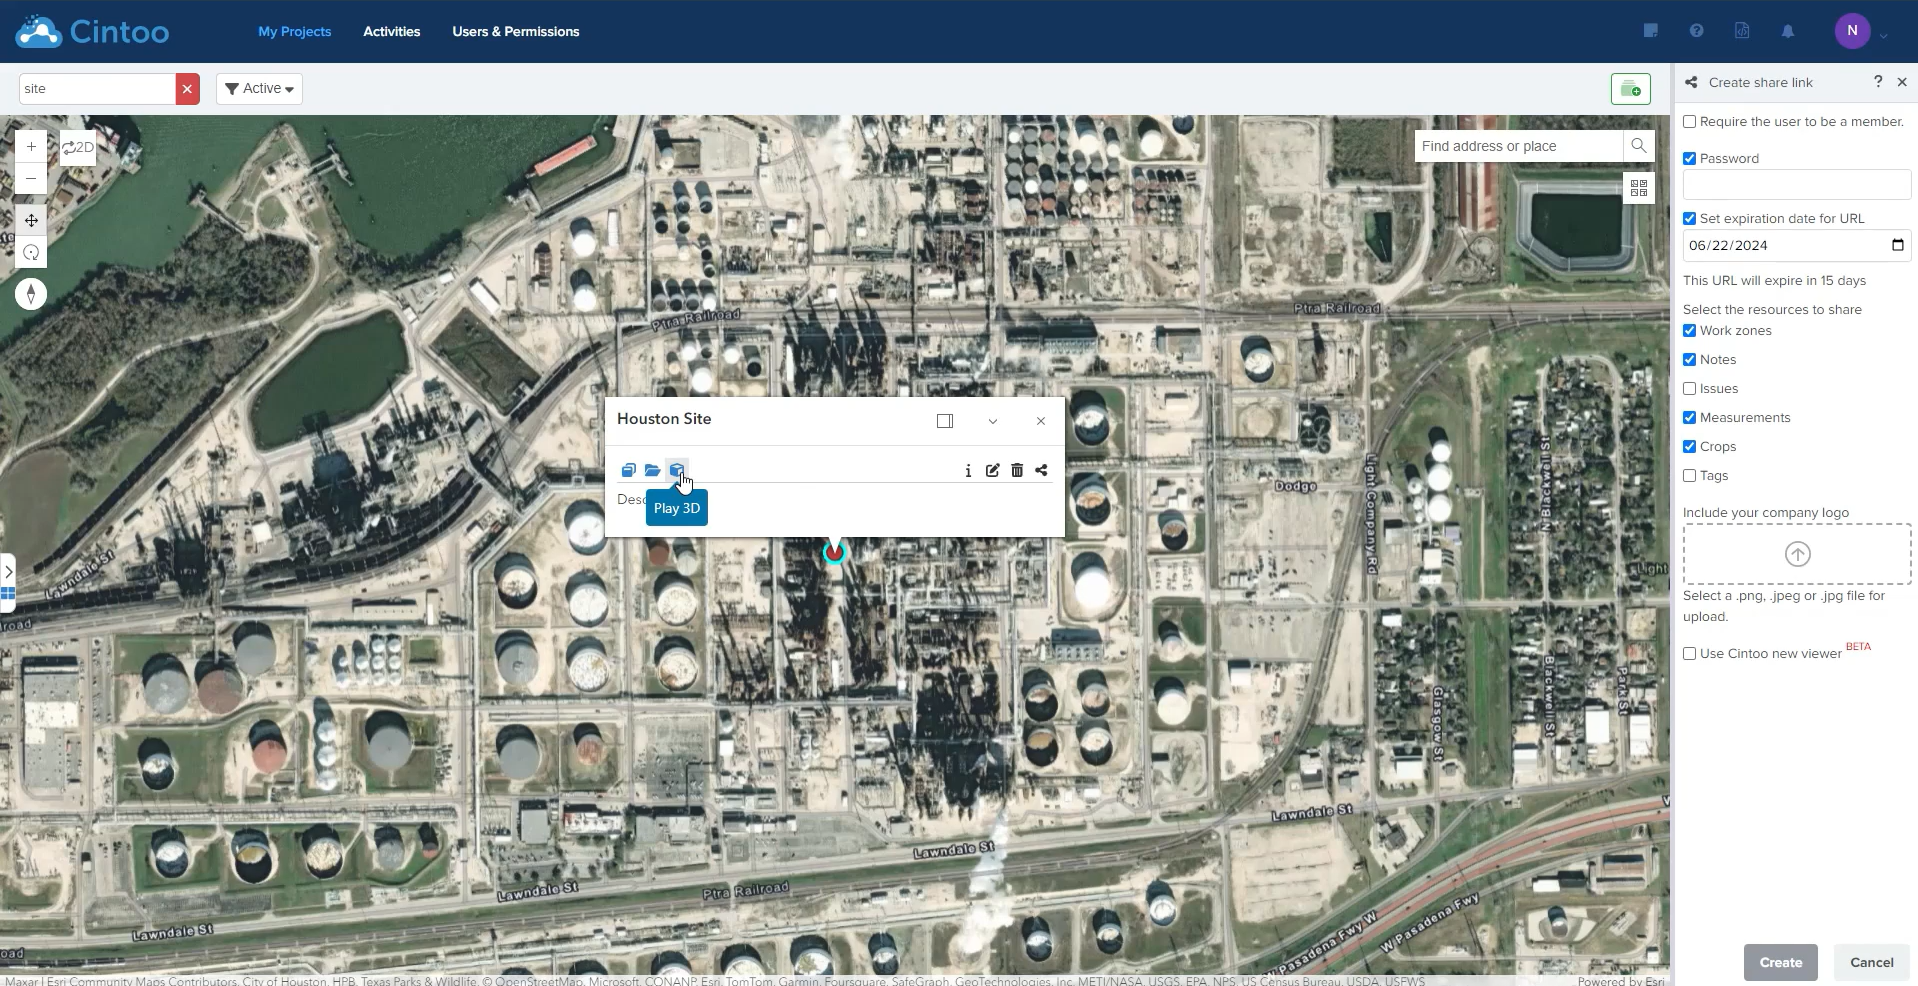Delete Houston Site with the trash icon

pyautogui.click(x=1016, y=470)
